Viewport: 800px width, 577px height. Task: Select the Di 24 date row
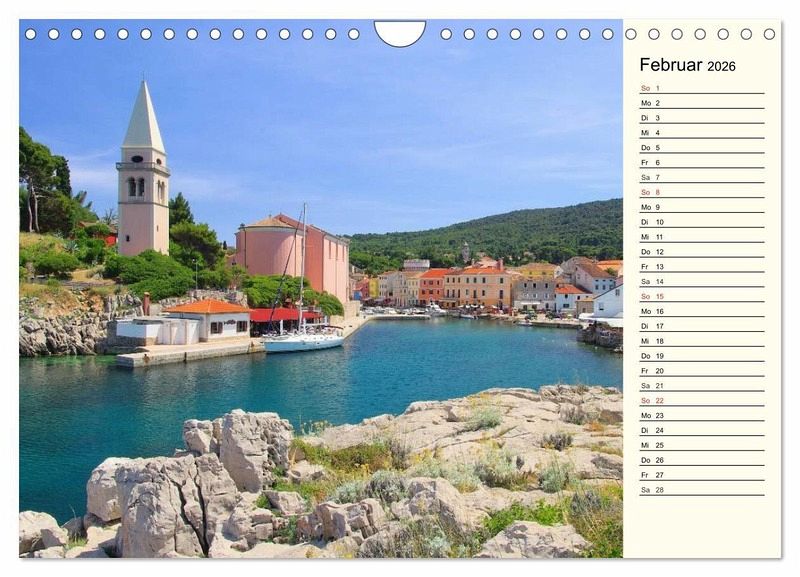tap(702, 431)
